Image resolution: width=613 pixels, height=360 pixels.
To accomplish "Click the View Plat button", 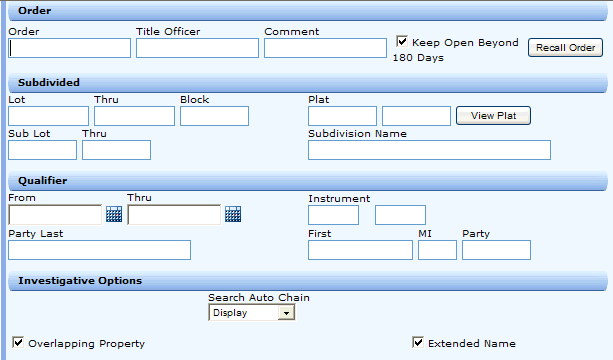I will click(x=493, y=116).
